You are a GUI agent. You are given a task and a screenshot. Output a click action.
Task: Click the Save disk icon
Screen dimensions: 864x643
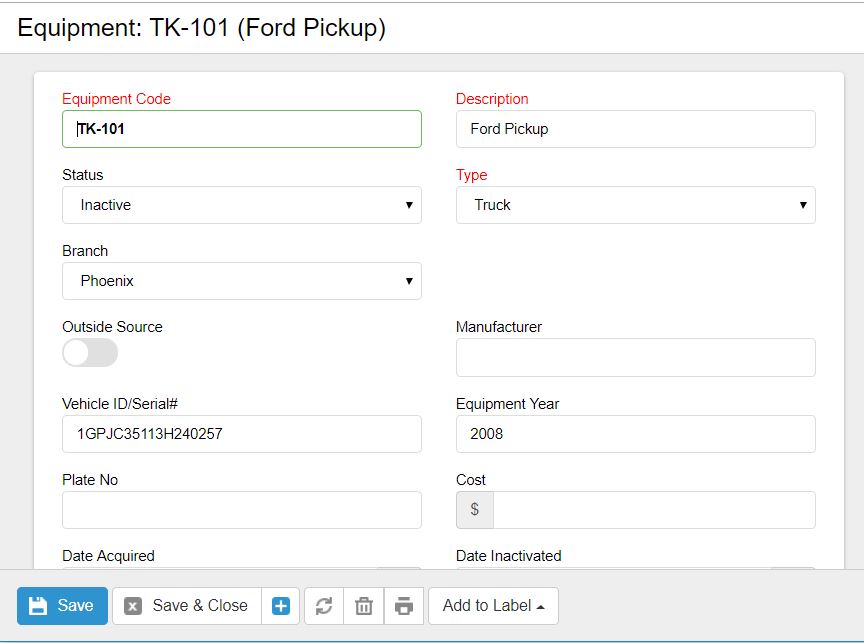(x=37, y=605)
